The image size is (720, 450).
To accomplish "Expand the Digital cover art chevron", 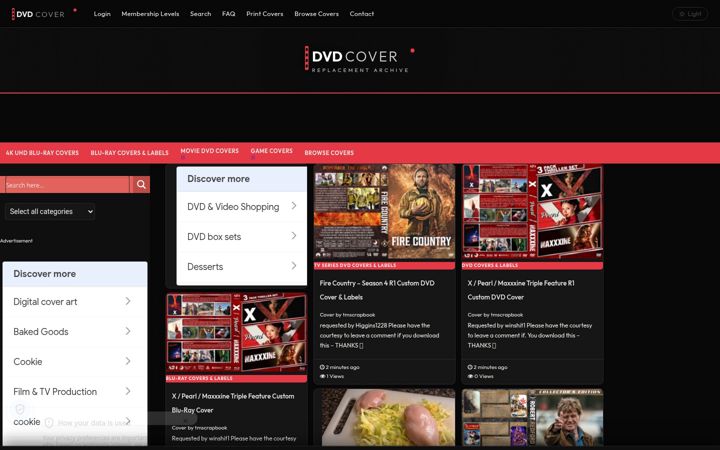I will click(128, 301).
